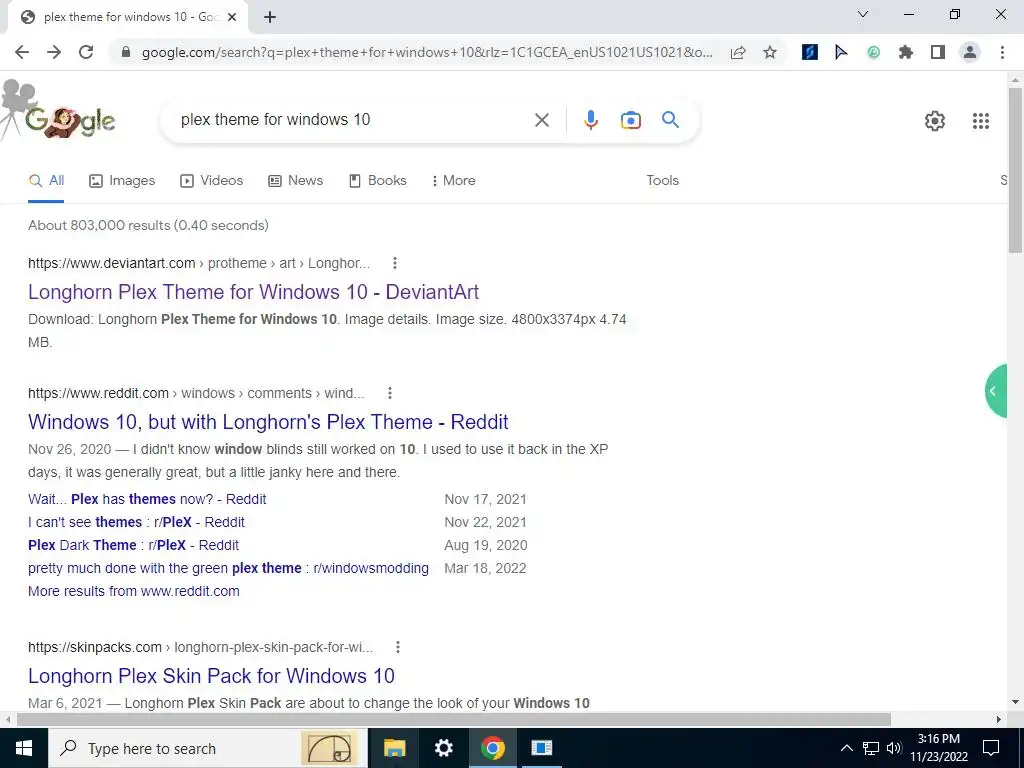Open the network tray icon
1024x768 pixels.
point(871,748)
